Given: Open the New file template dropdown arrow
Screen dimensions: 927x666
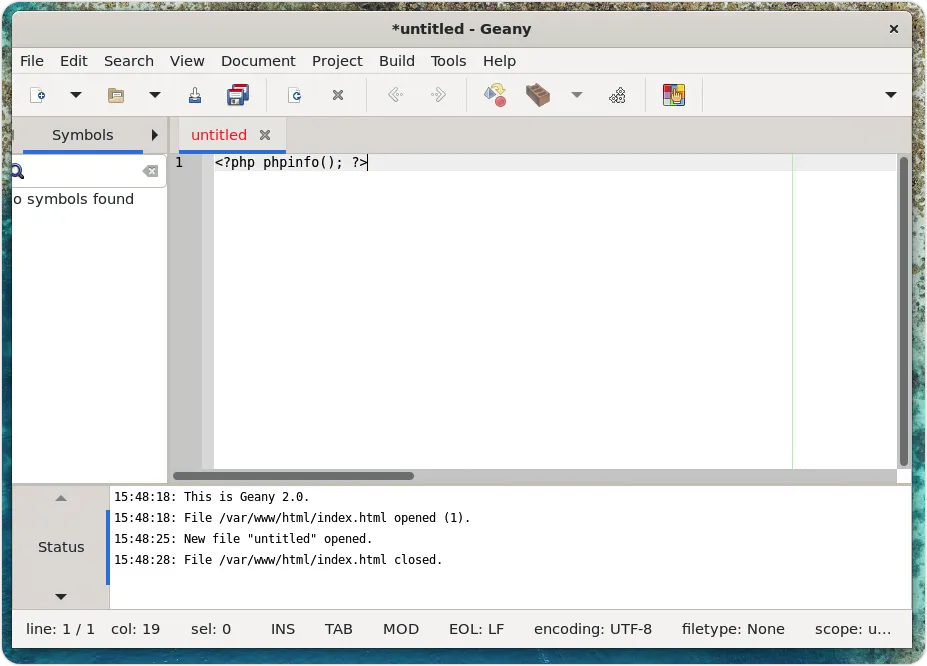Looking at the screenshot, I should point(76,95).
